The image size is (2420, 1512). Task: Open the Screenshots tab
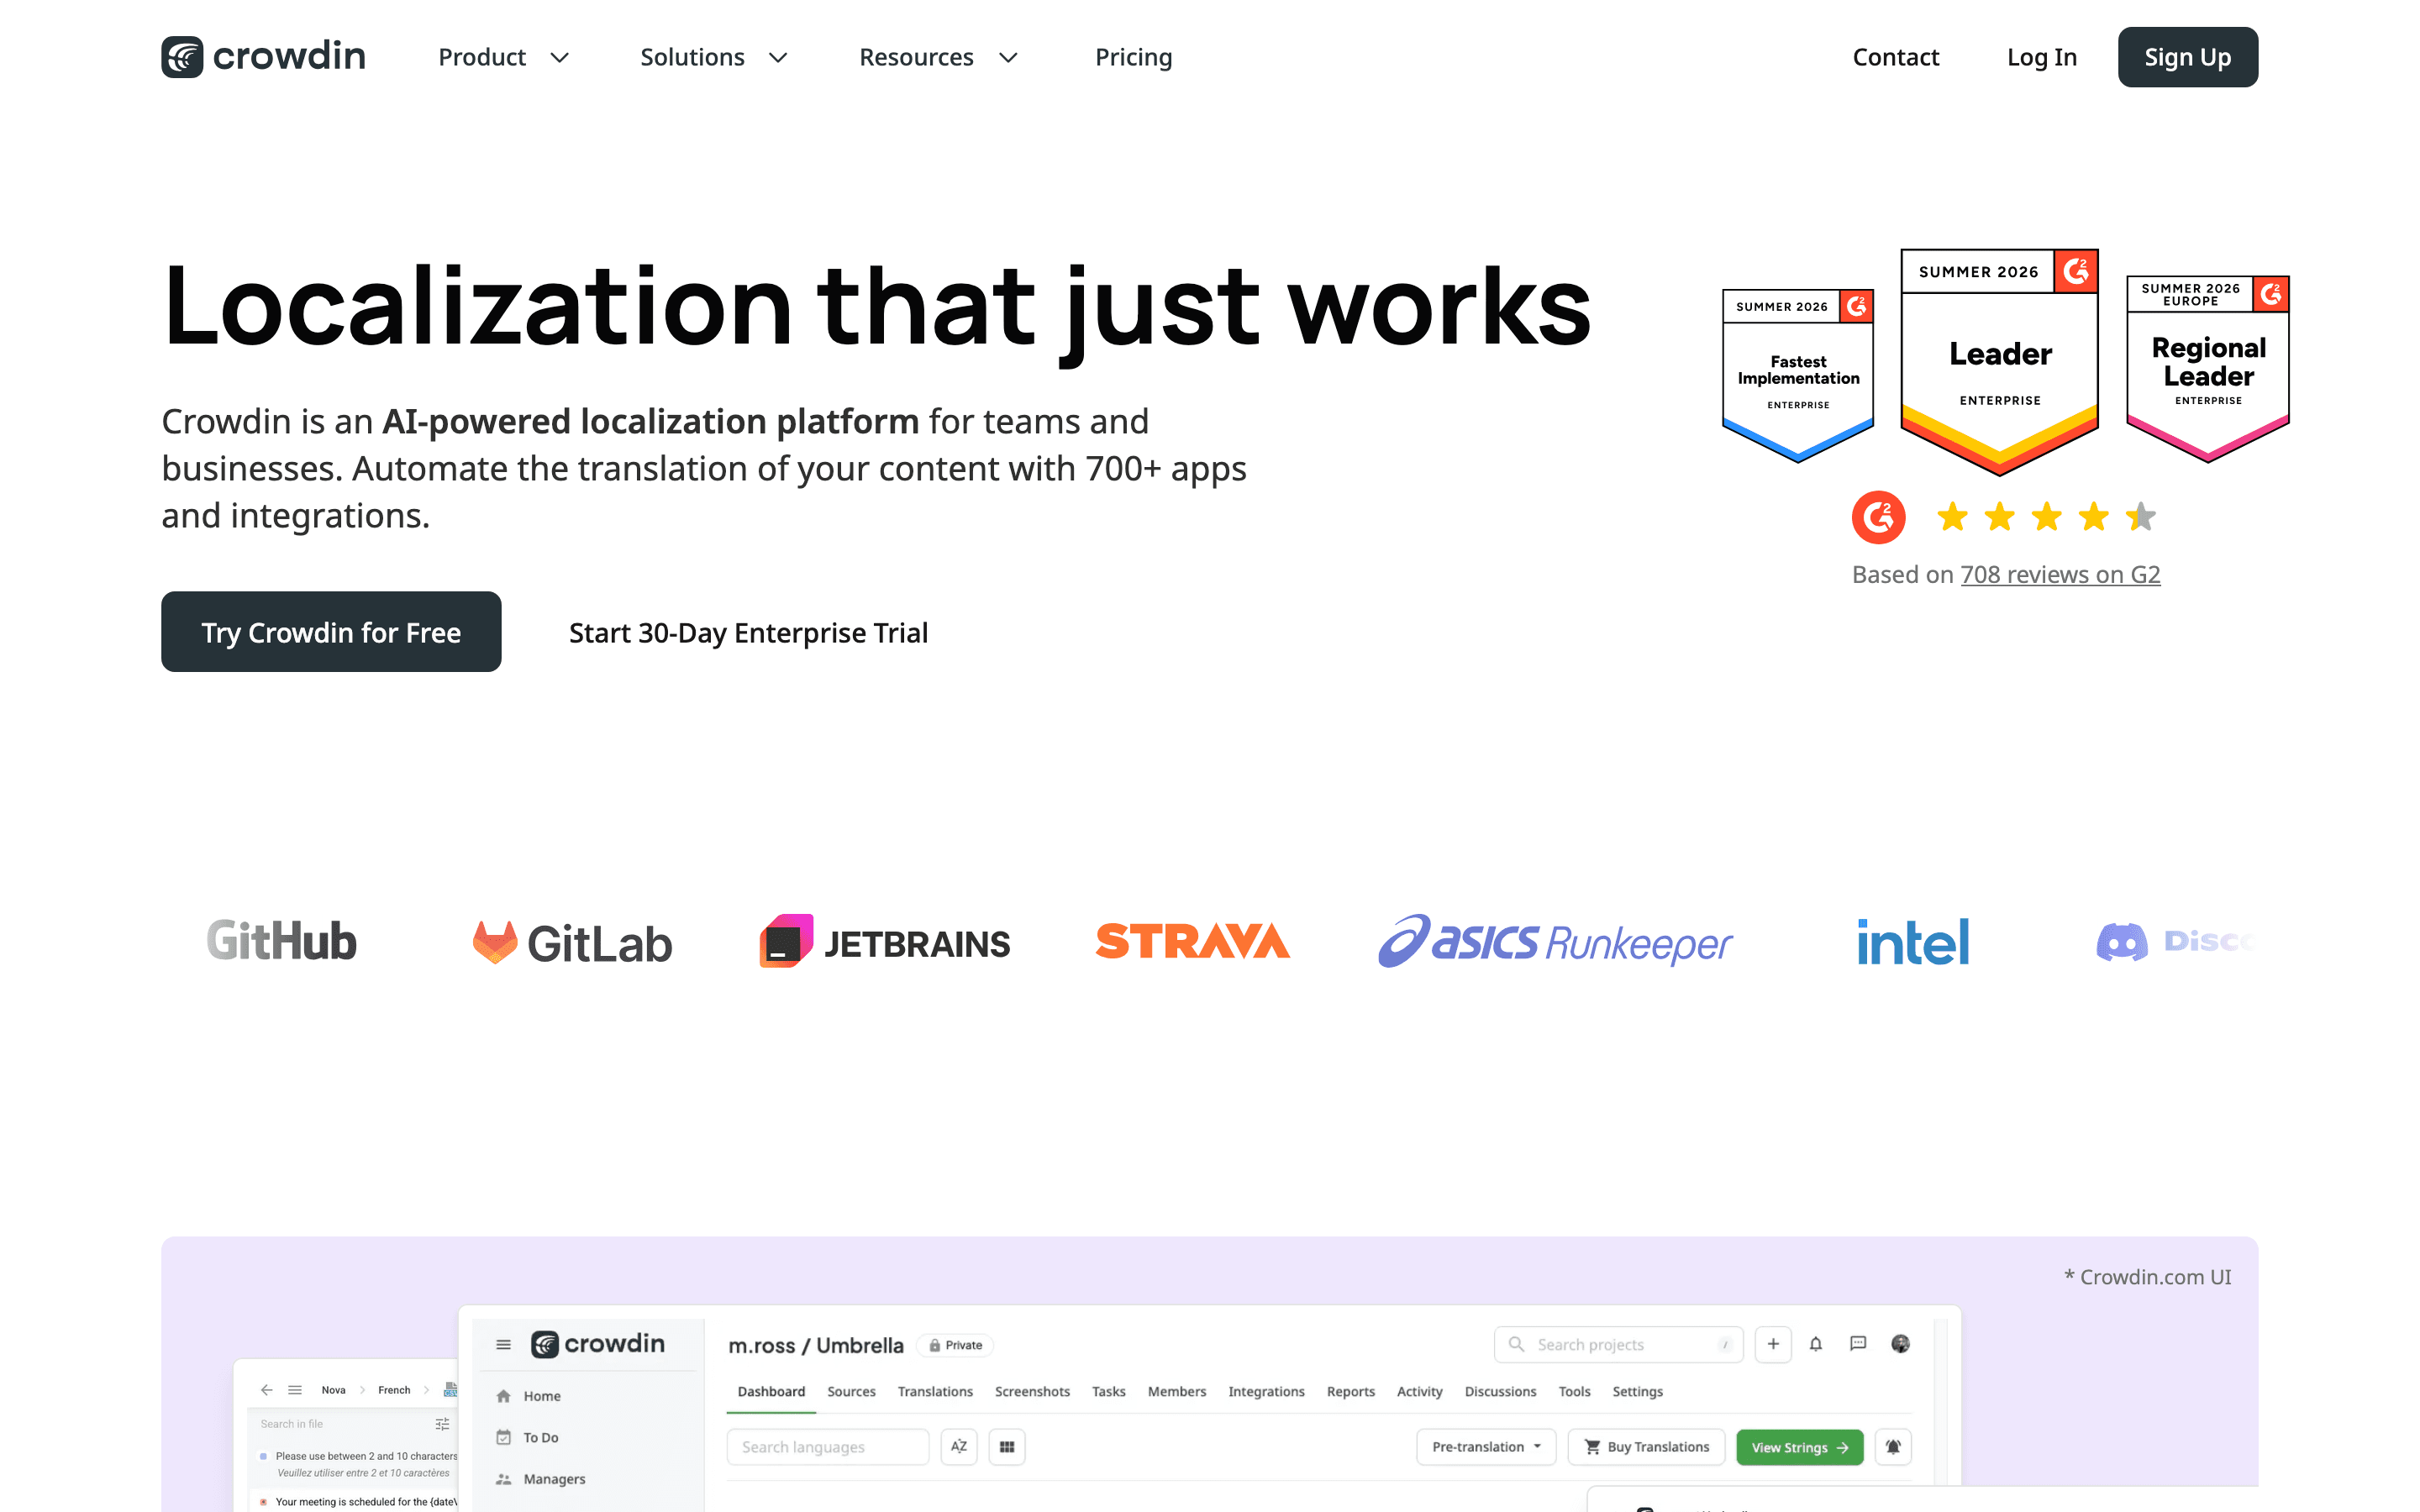1032,1391
